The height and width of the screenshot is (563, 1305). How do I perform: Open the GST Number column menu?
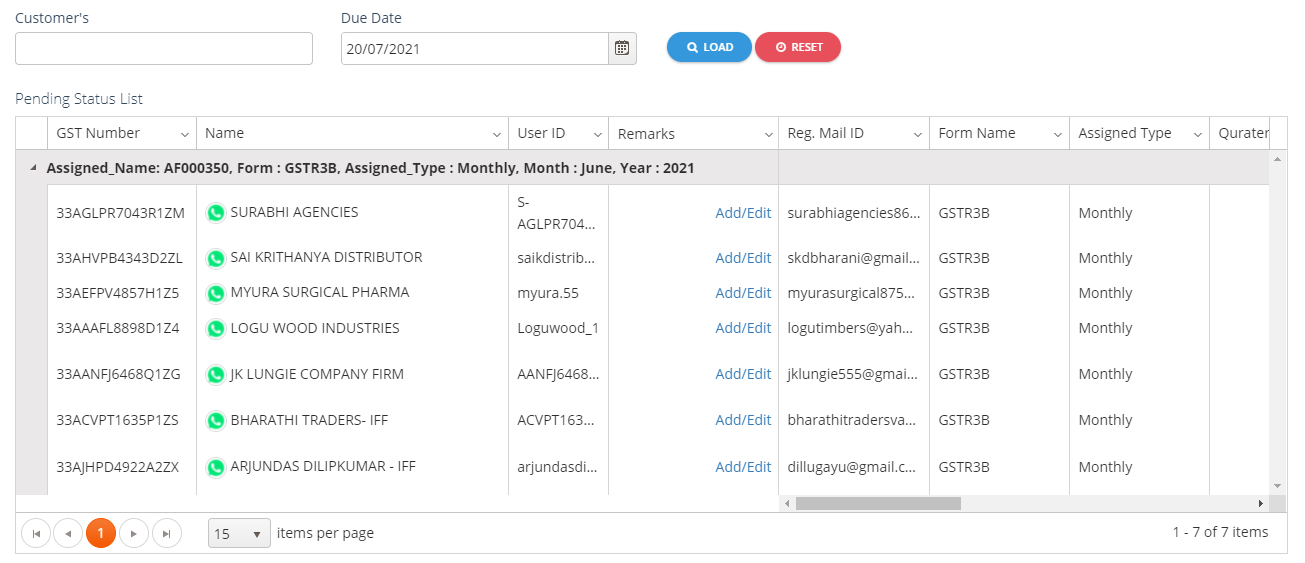tap(185, 134)
